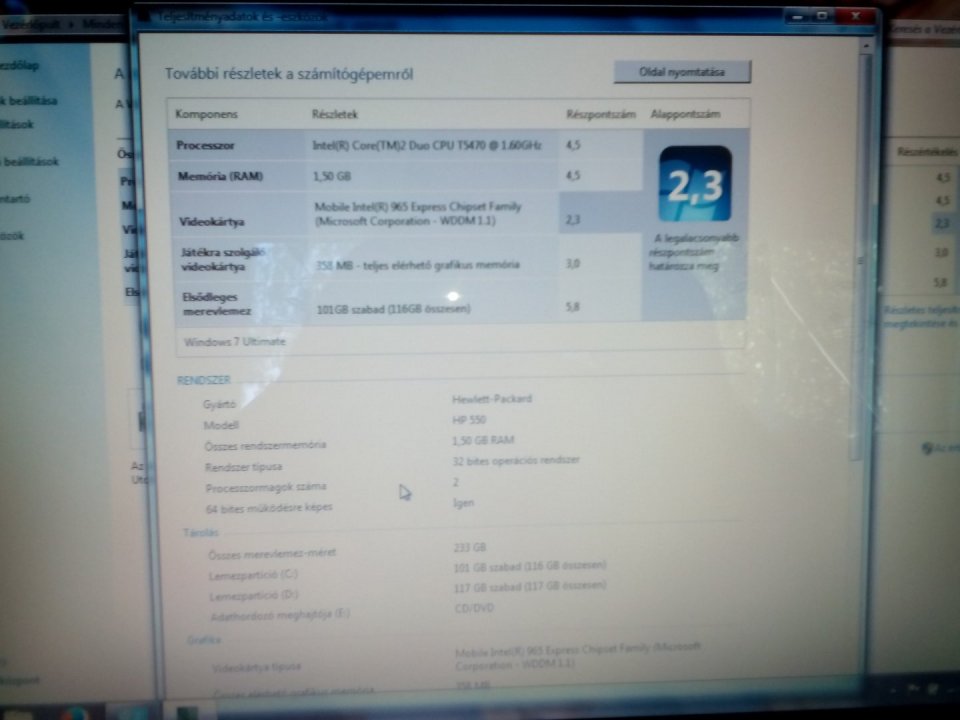Select the HP 550 model value
Viewport: 960px width, 720px height.
click(468, 420)
